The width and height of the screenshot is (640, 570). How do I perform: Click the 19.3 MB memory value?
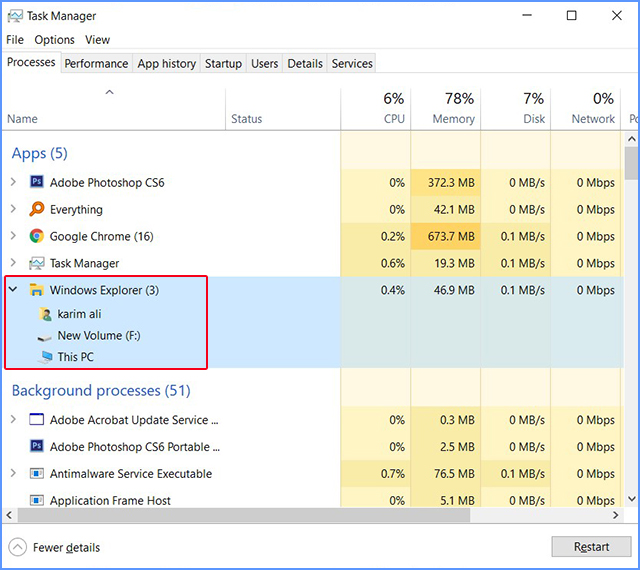pyautogui.click(x=454, y=263)
